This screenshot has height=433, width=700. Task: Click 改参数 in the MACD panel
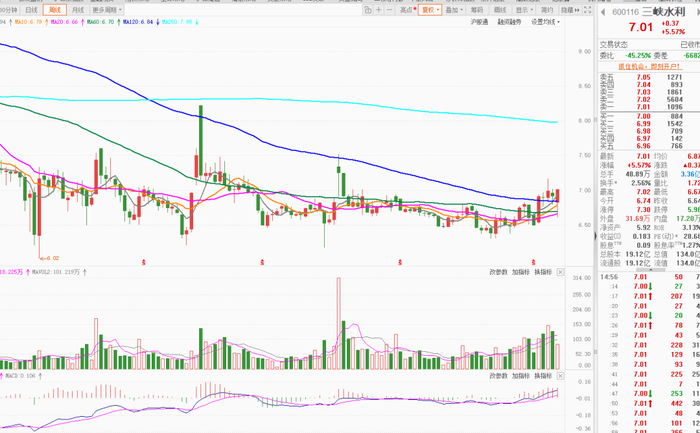pos(498,376)
